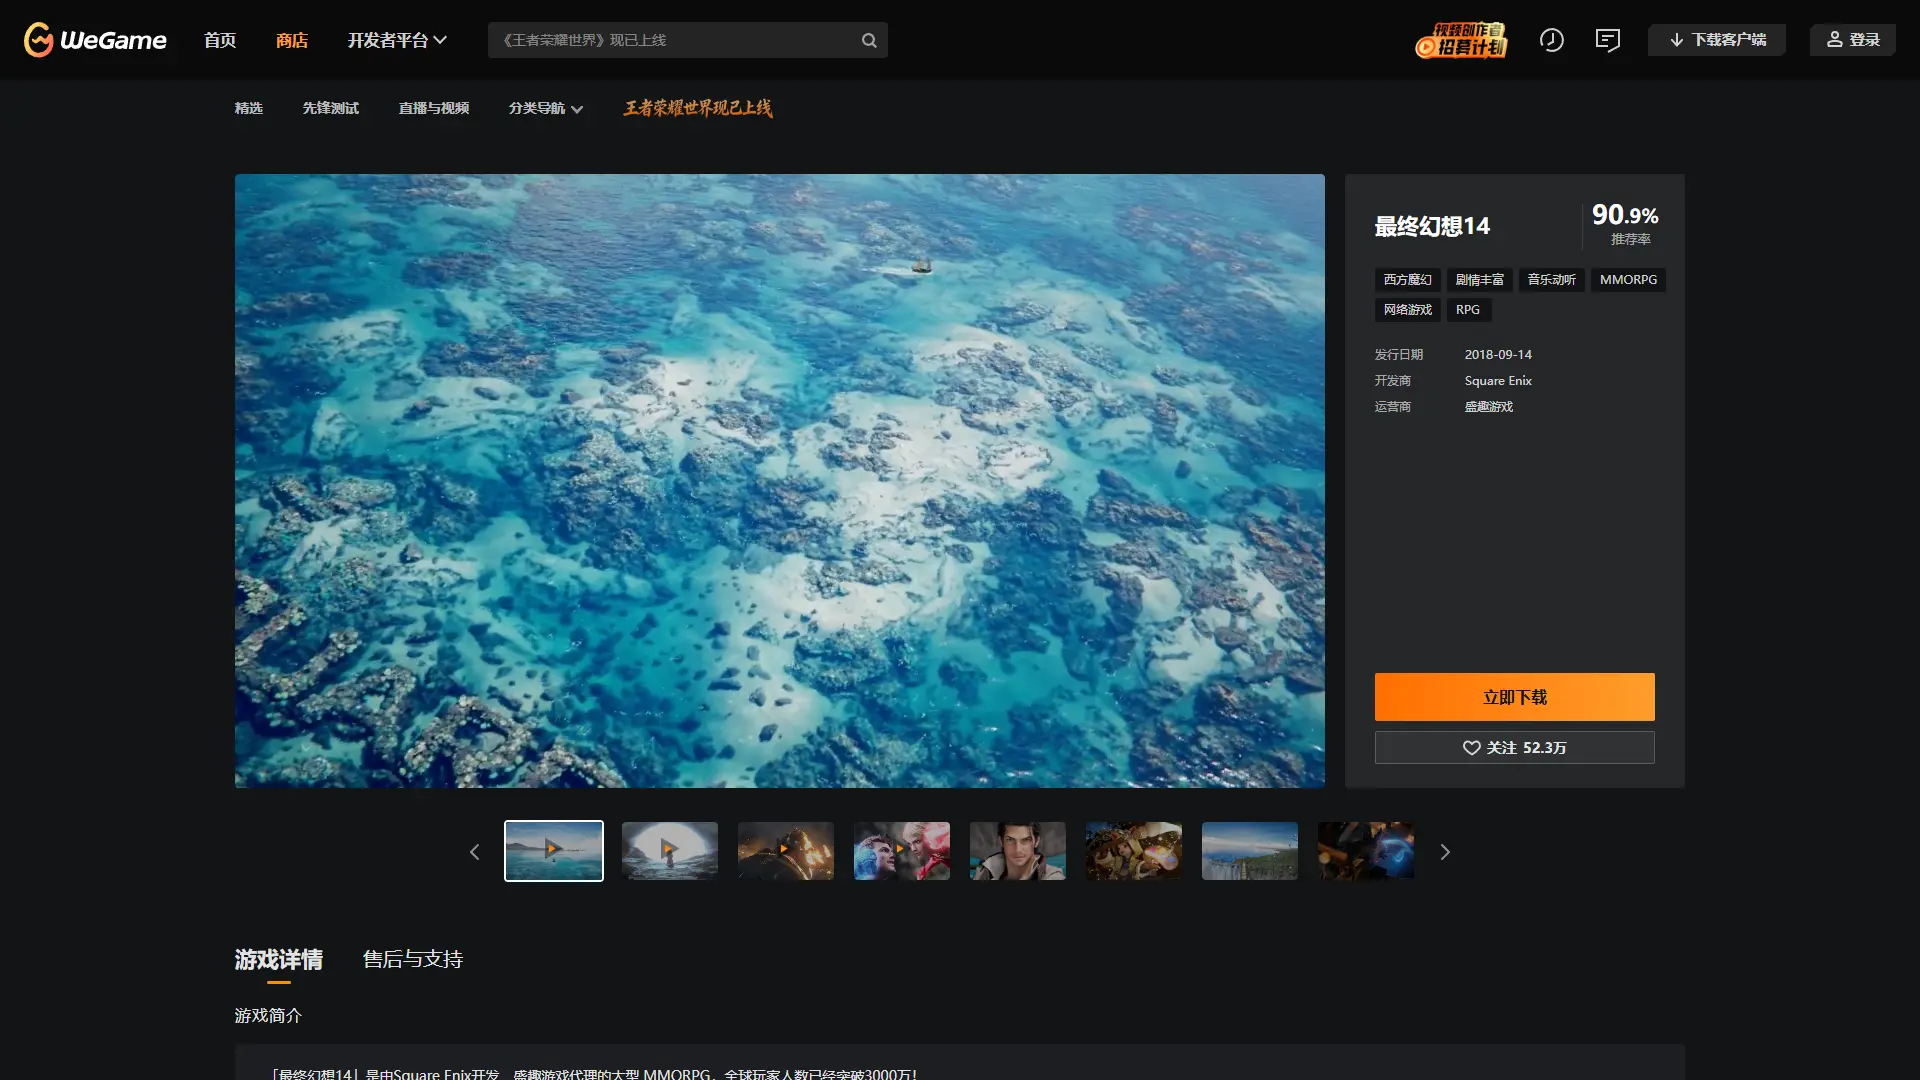Viewport: 1920px width, 1080px height.
Task: Click the download client button
Action: pyautogui.click(x=1716, y=40)
